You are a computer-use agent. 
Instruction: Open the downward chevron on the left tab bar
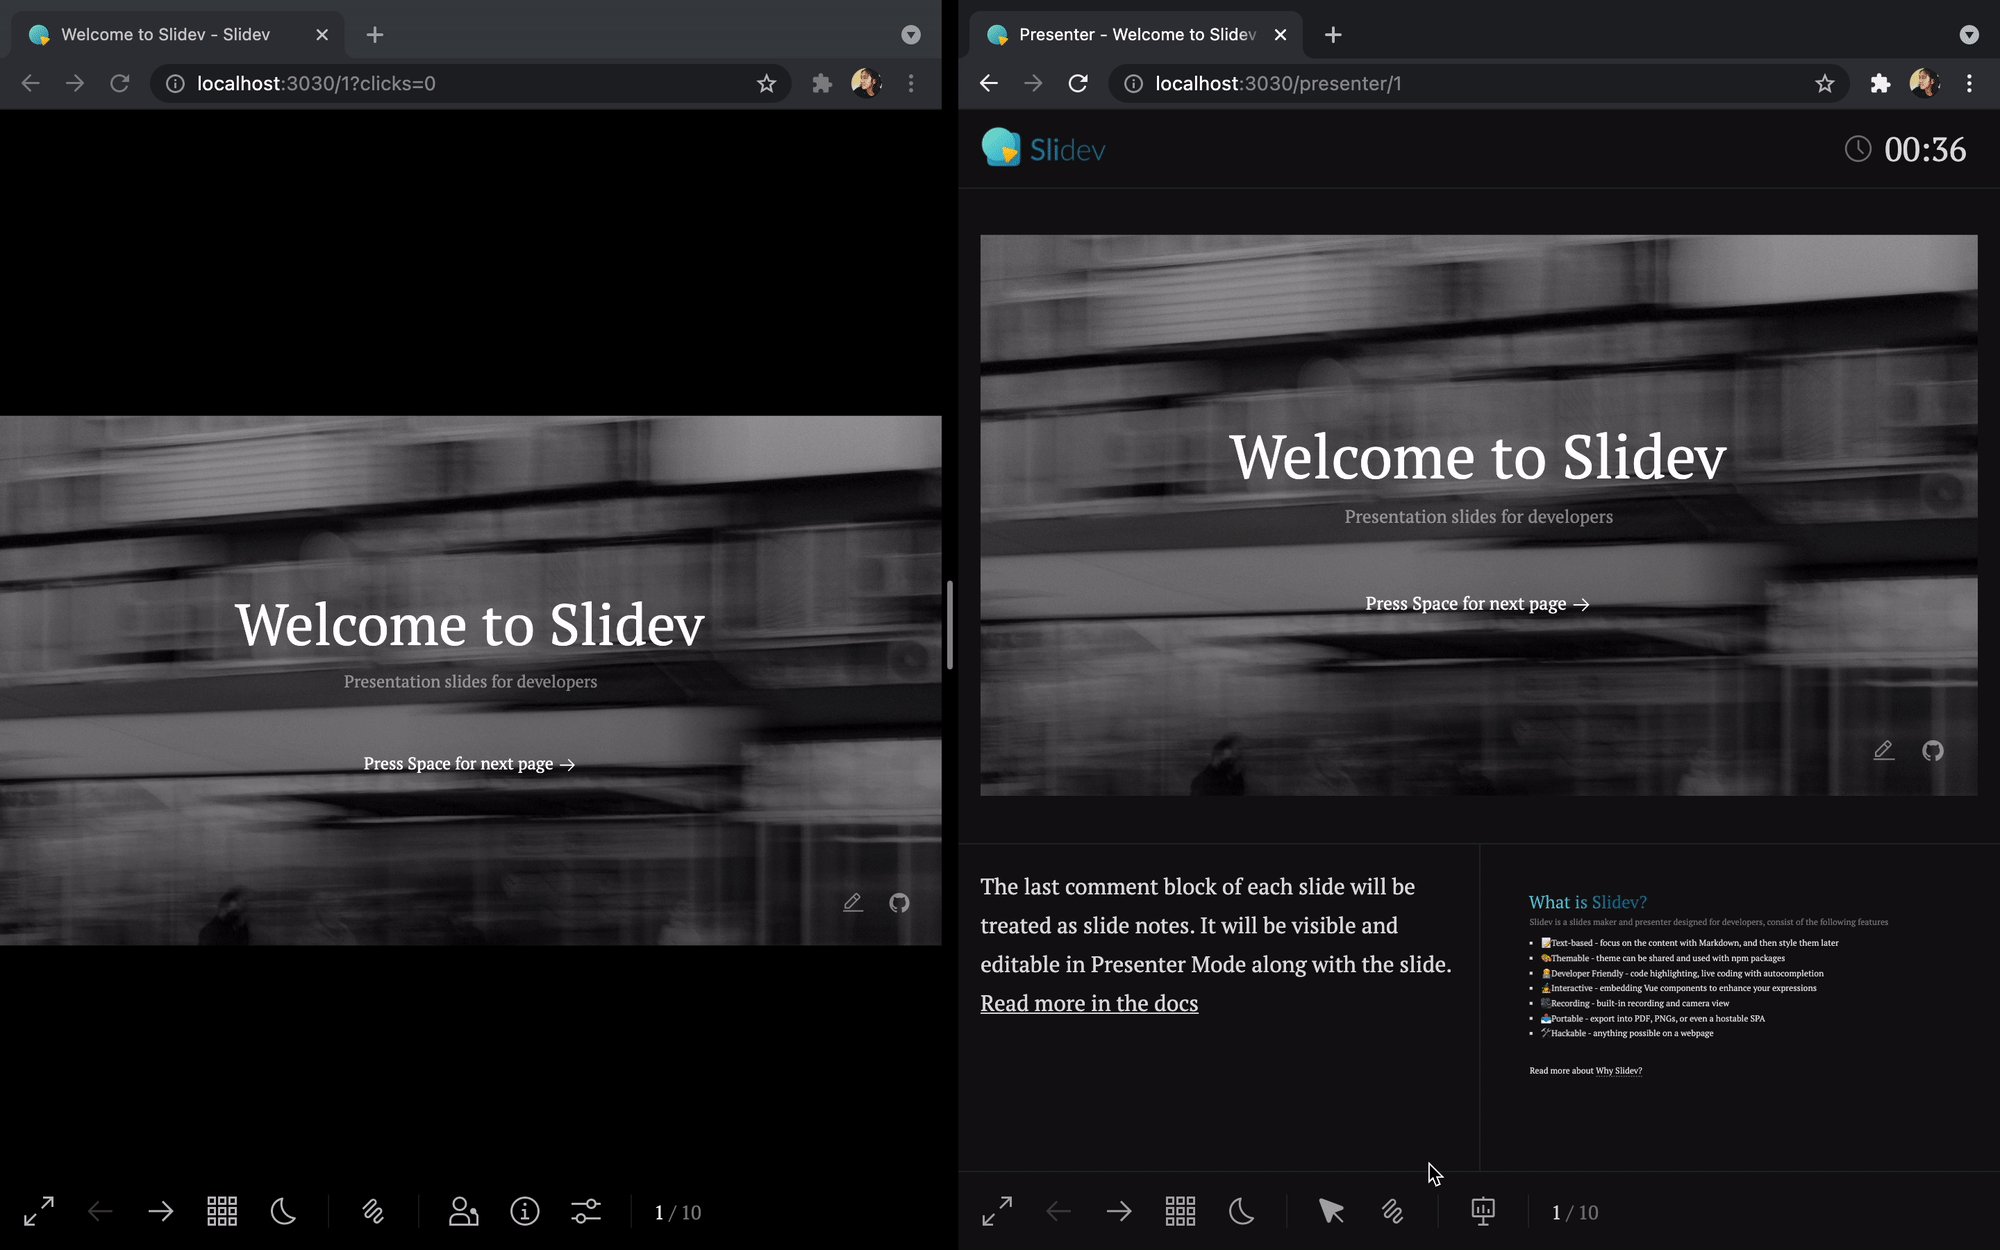coord(911,34)
